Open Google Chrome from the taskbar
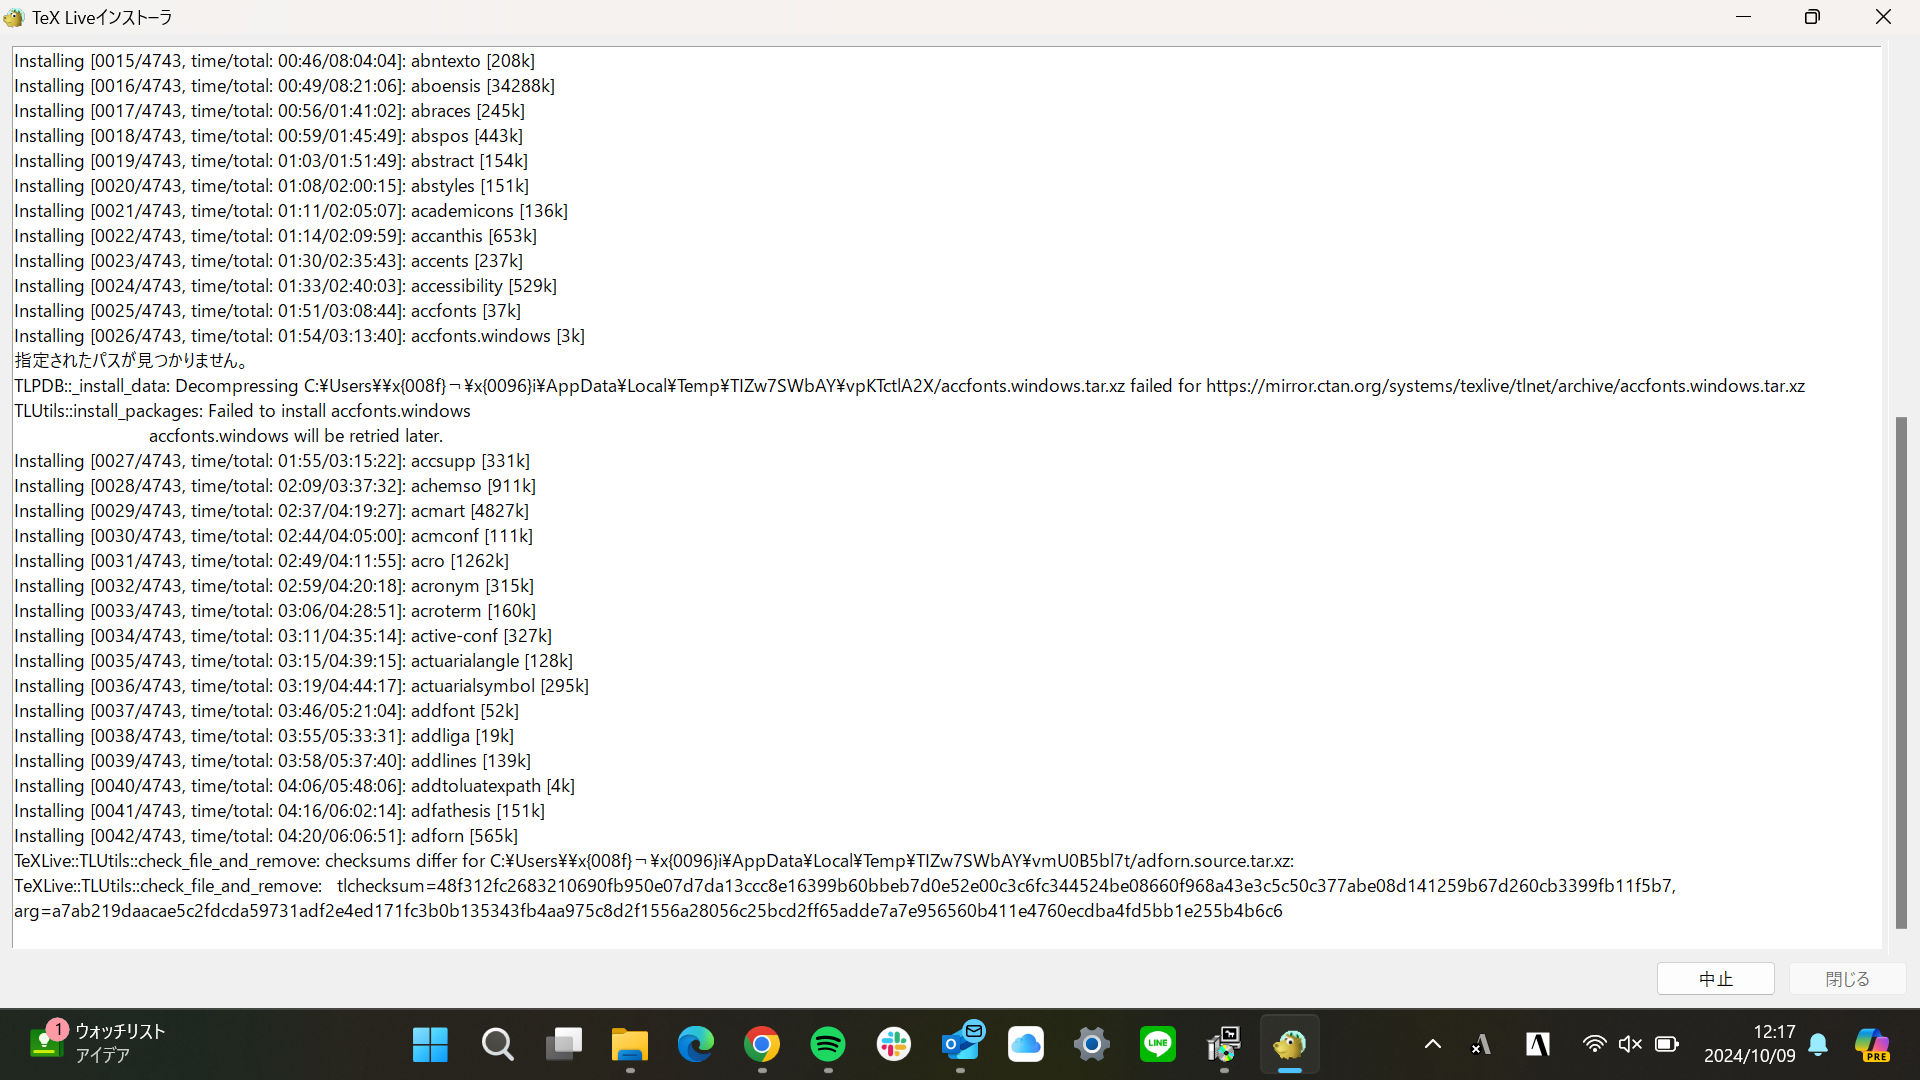The width and height of the screenshot is (1920, 1080). [762, 1045]
